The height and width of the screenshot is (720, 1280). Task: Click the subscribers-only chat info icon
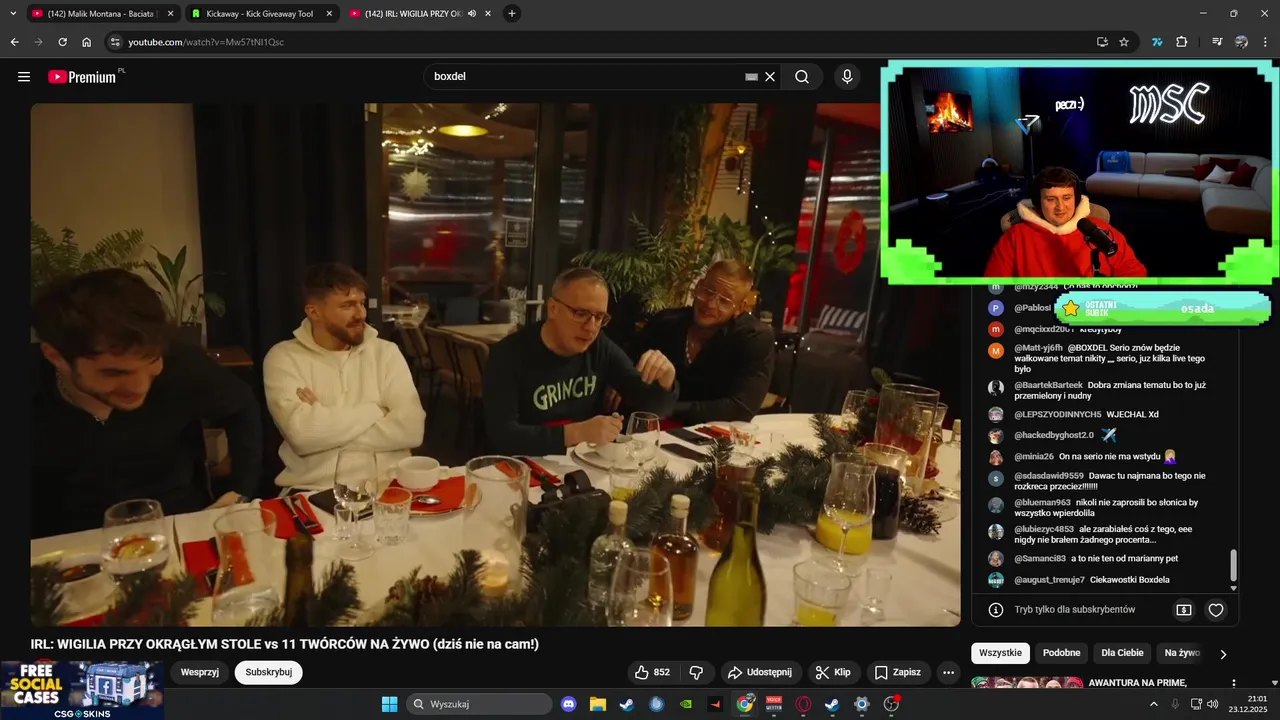(996, 609)
